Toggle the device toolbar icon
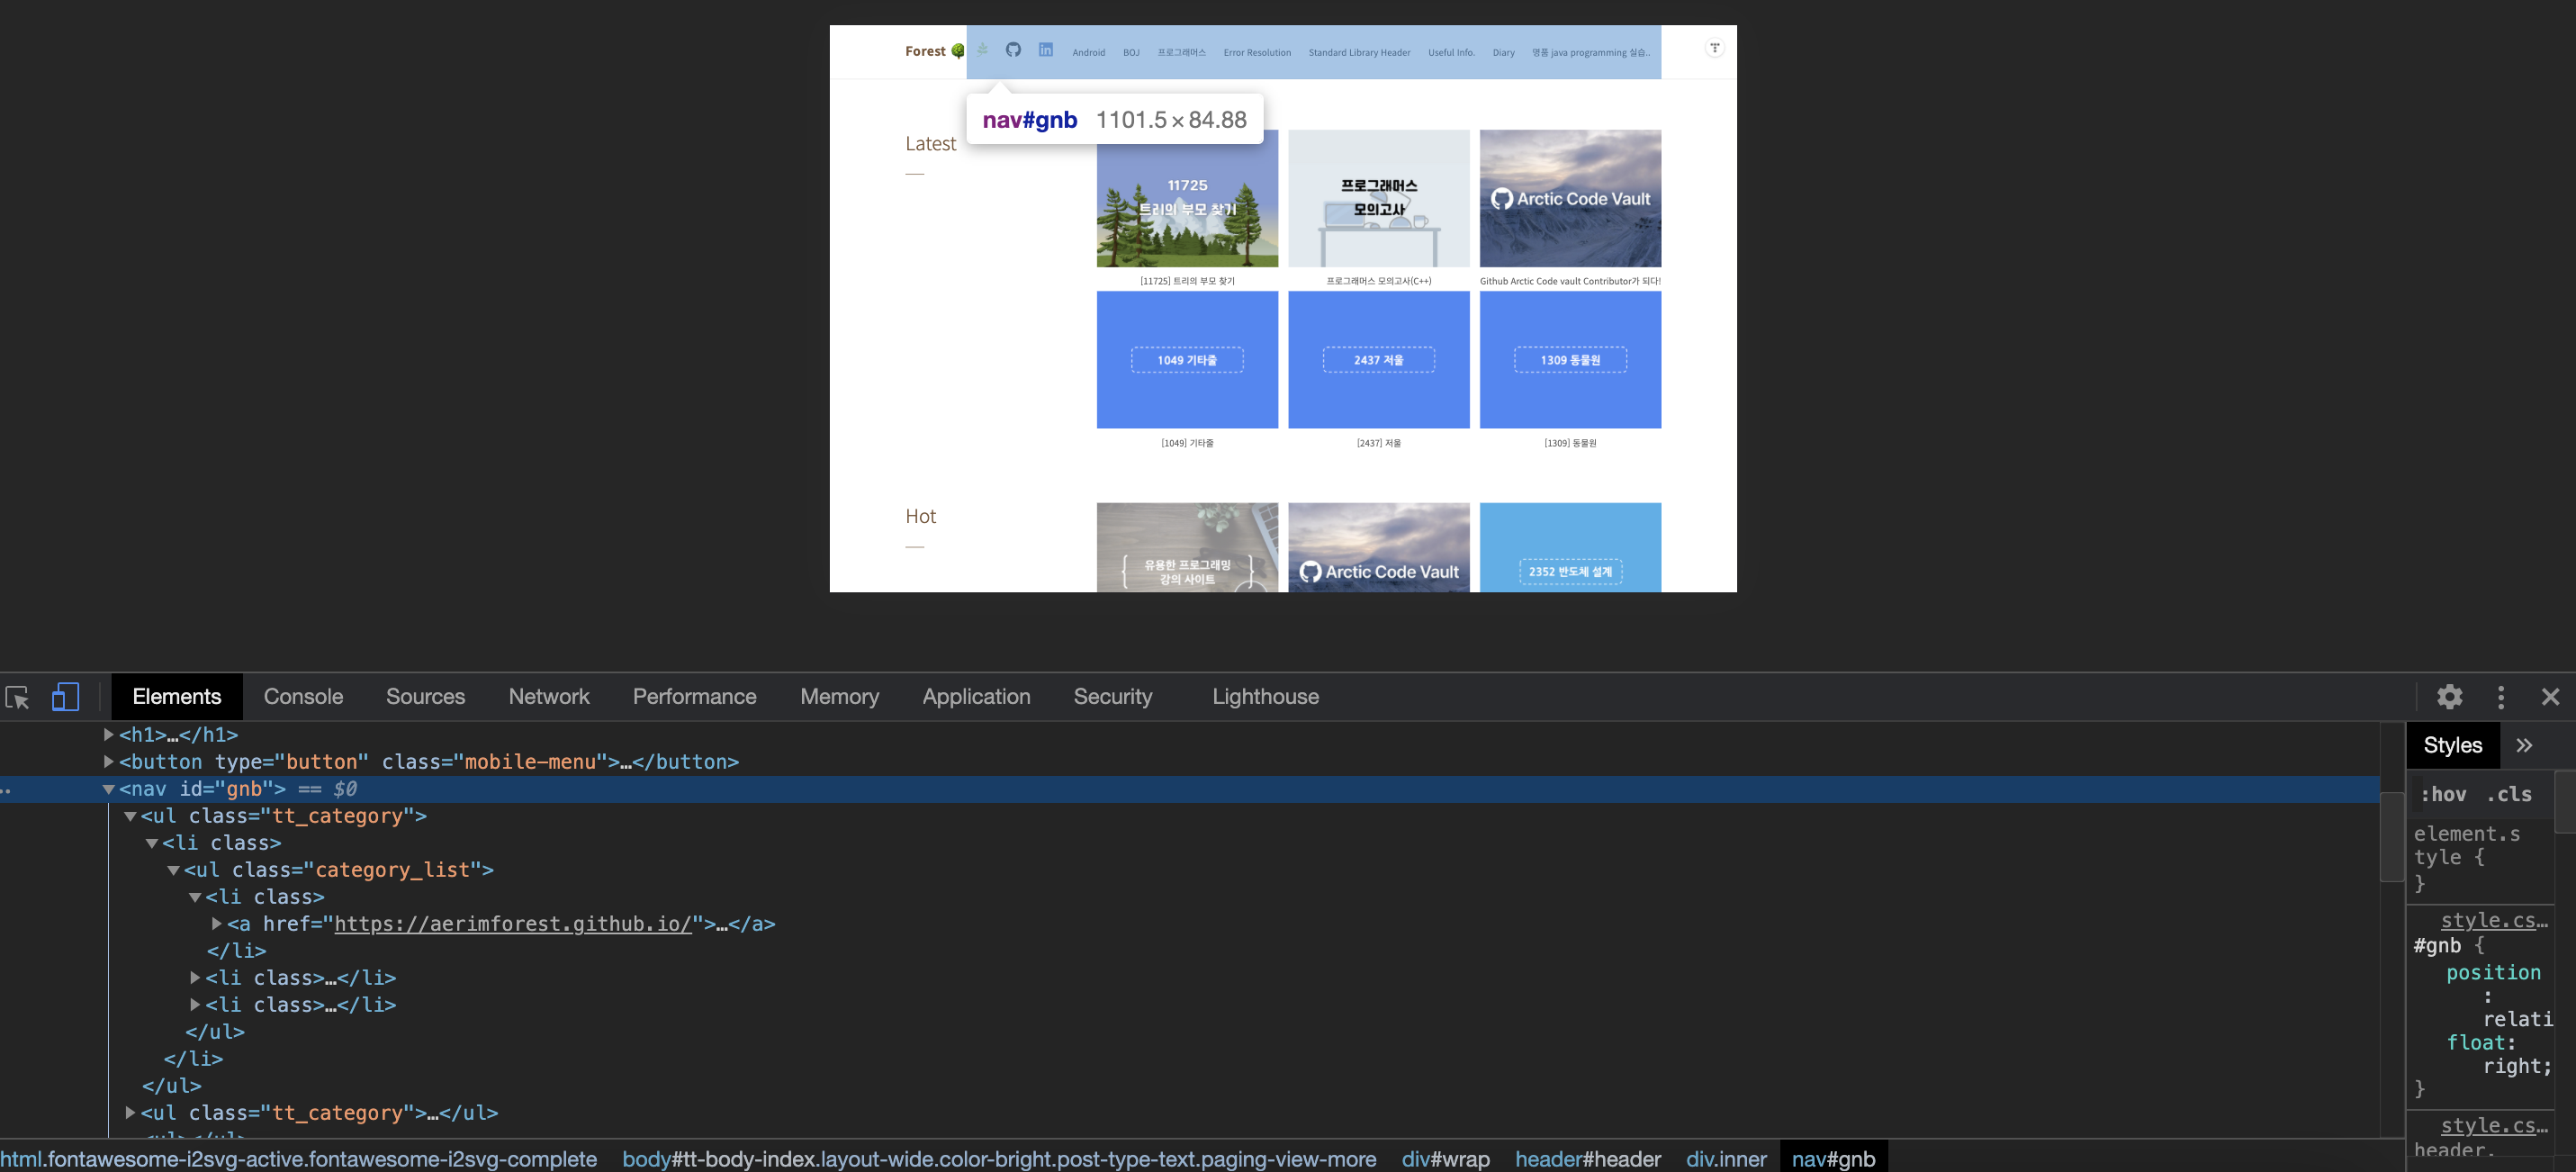 pos(65,697)
